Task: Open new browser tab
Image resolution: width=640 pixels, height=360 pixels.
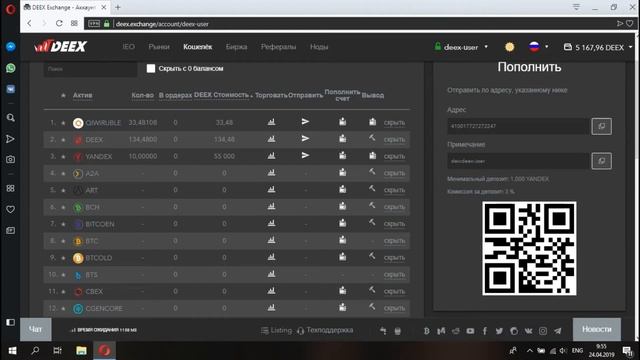Action: coord(118,7)
